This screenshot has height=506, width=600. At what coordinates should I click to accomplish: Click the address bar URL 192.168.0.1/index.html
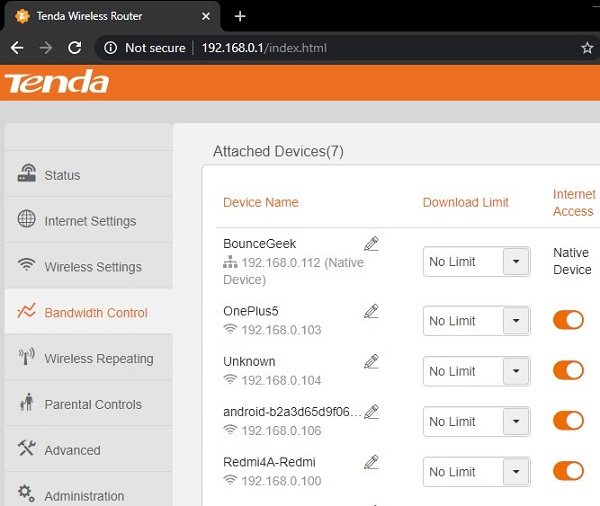coord(264,48)
